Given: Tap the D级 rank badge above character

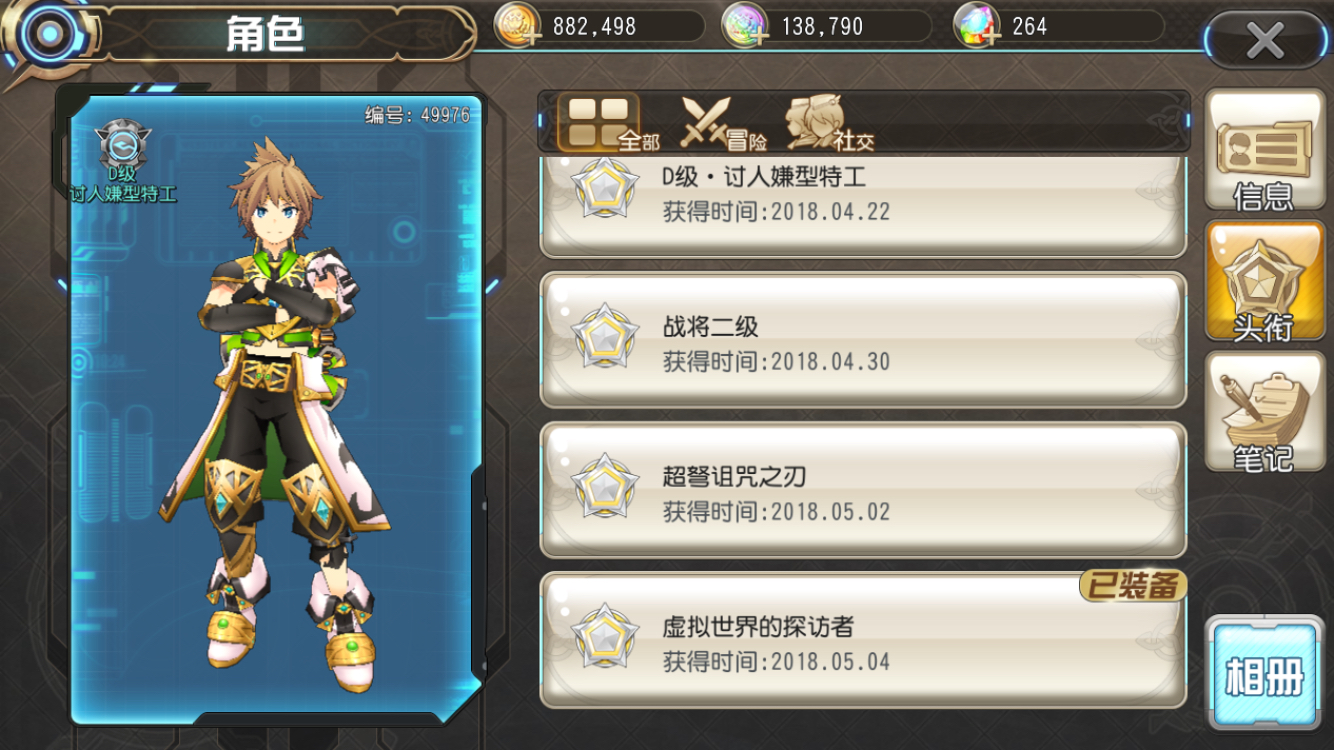Looking at the screenshot, I should click(x=122, y=147).
